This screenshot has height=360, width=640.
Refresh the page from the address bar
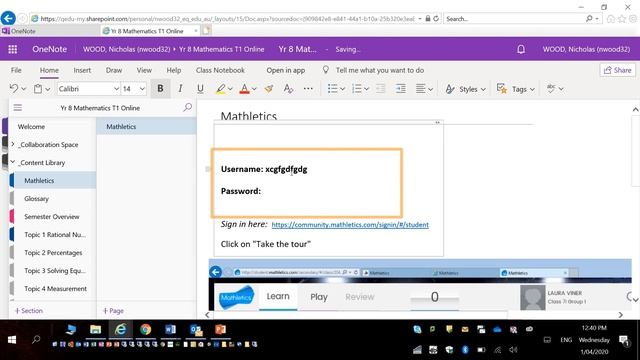(436, 18)
